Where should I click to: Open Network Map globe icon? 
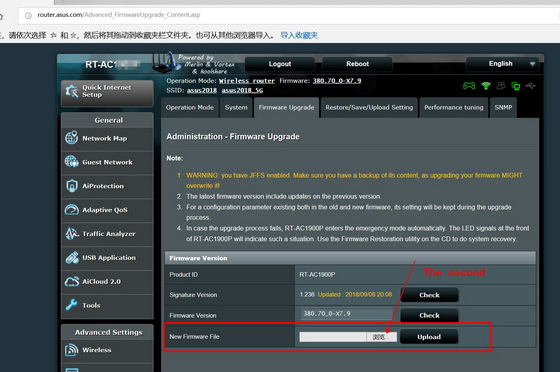click(71, 138)
